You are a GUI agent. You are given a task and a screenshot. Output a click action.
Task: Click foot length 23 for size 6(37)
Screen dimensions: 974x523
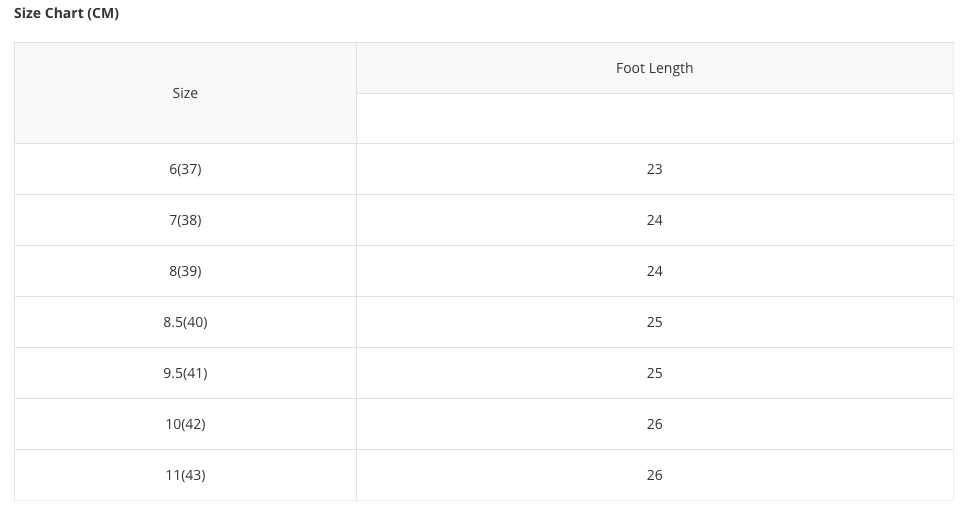(x=654, y=169)
